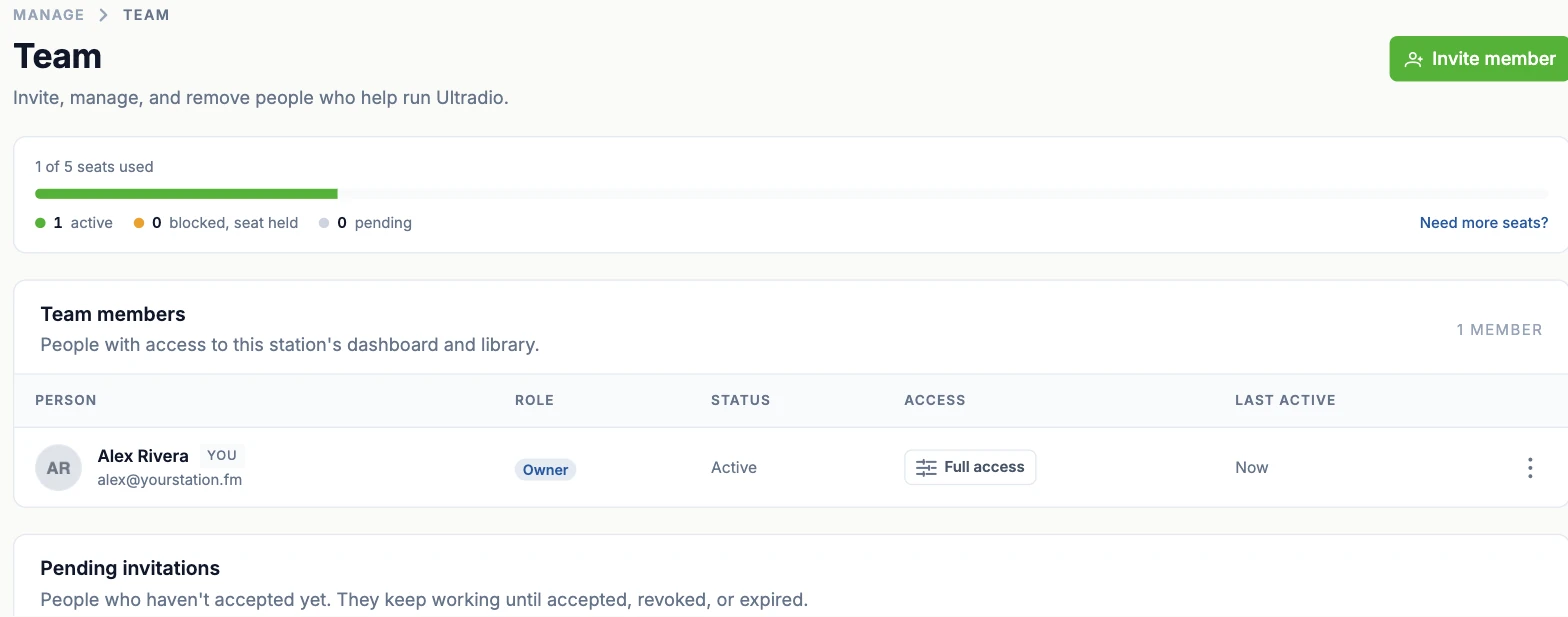Open the Need more seats? link
1568x617 pixels.
click(1484, 223)
